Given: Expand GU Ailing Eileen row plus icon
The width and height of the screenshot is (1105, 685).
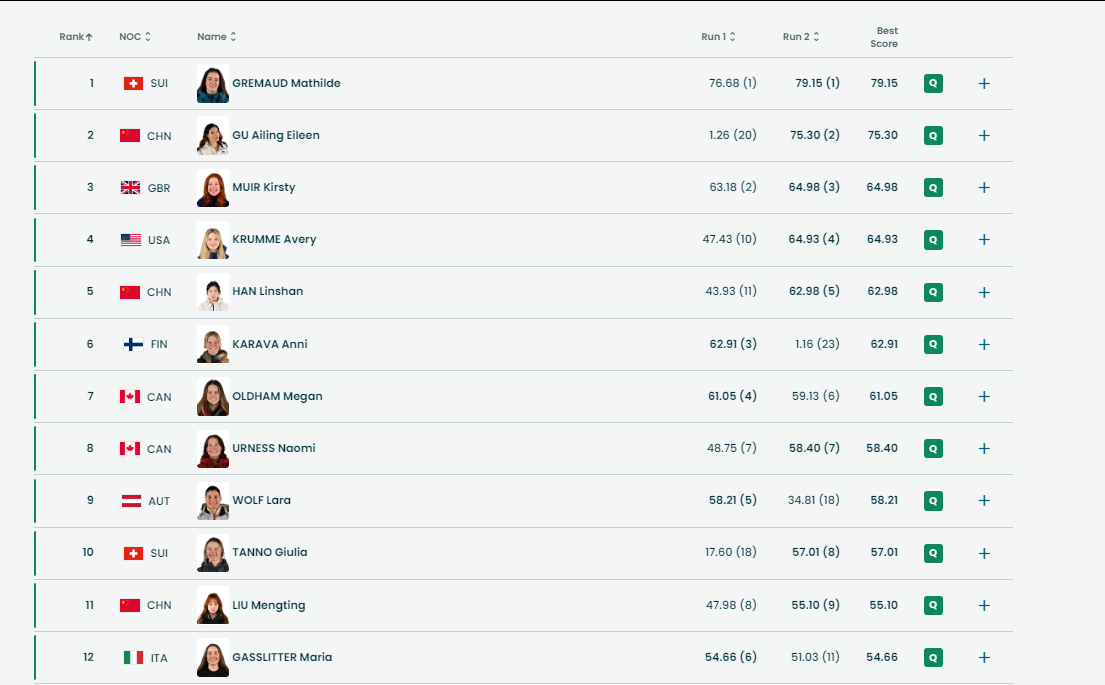Looking at the screenshot, I should point(984,135).
